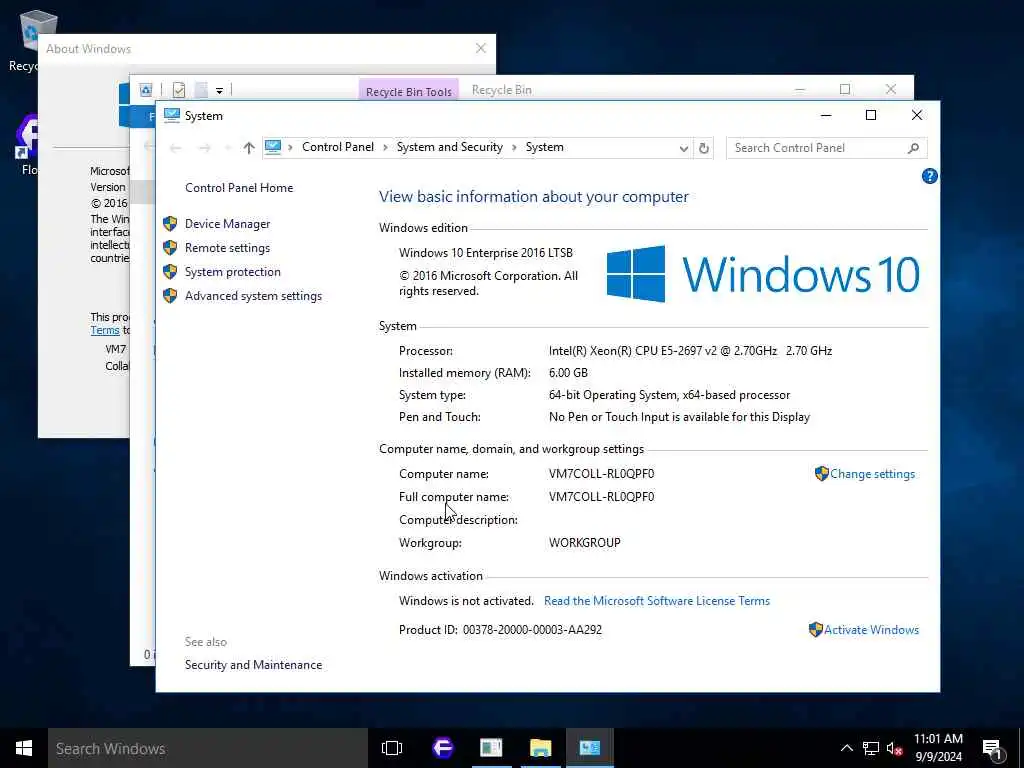Expand chevron after System and Security breadcrumb
The width and height of the screenshot is (1024, 768).
coord(514,148)
